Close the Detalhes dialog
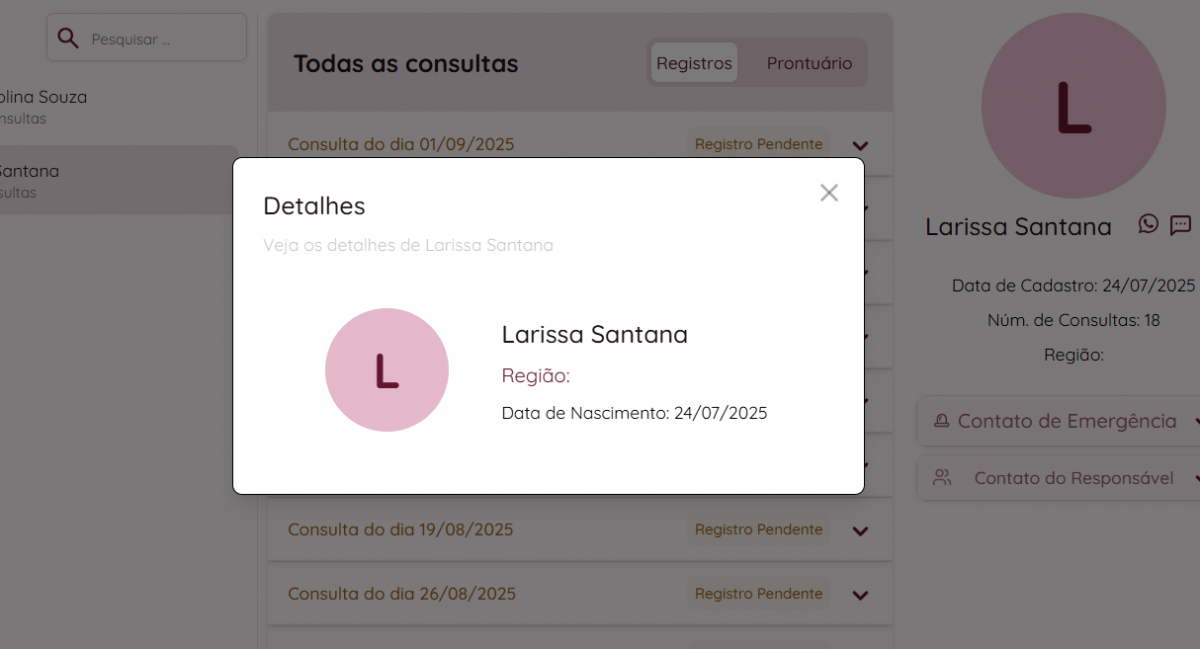1200x649 pixels. pyautogui.click(x=829, y=193)
